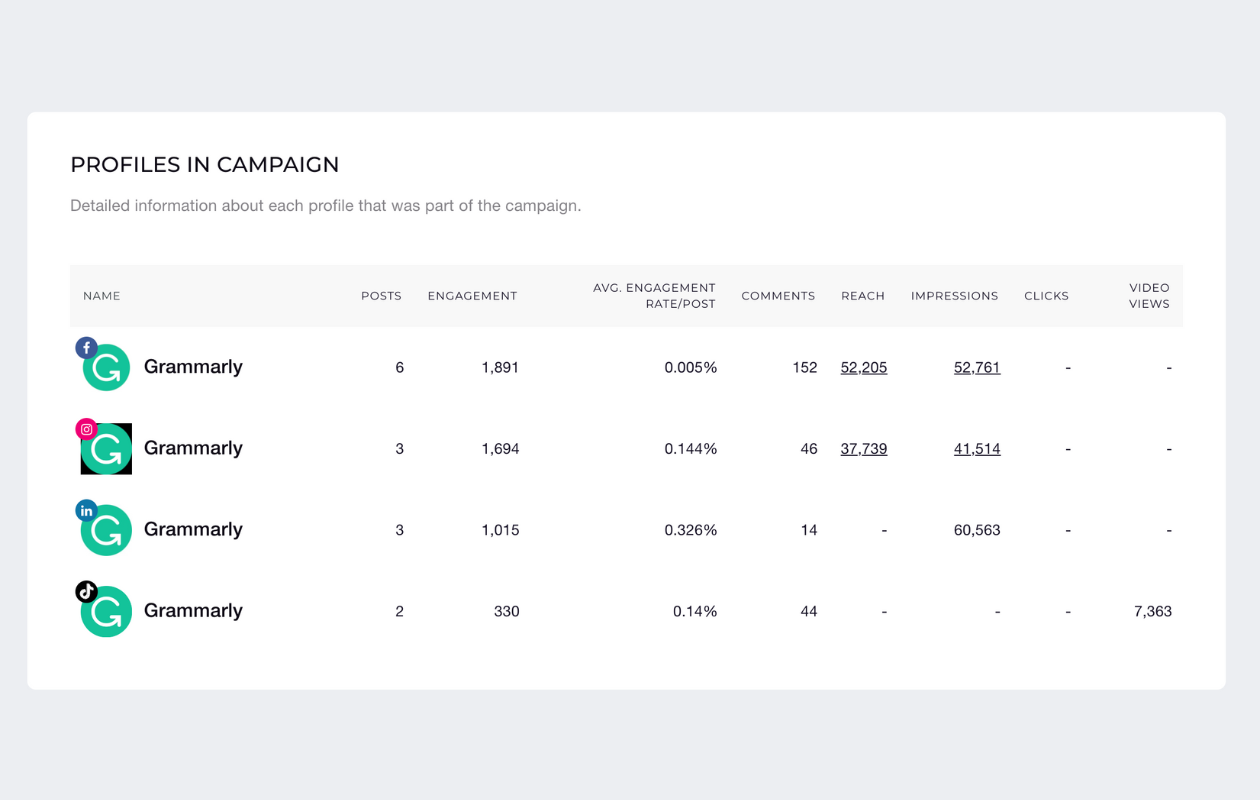This screenshot has height=800, width=1260.
Task: Select the Grammarly name in the Instagram row
Action: (193, 448)
